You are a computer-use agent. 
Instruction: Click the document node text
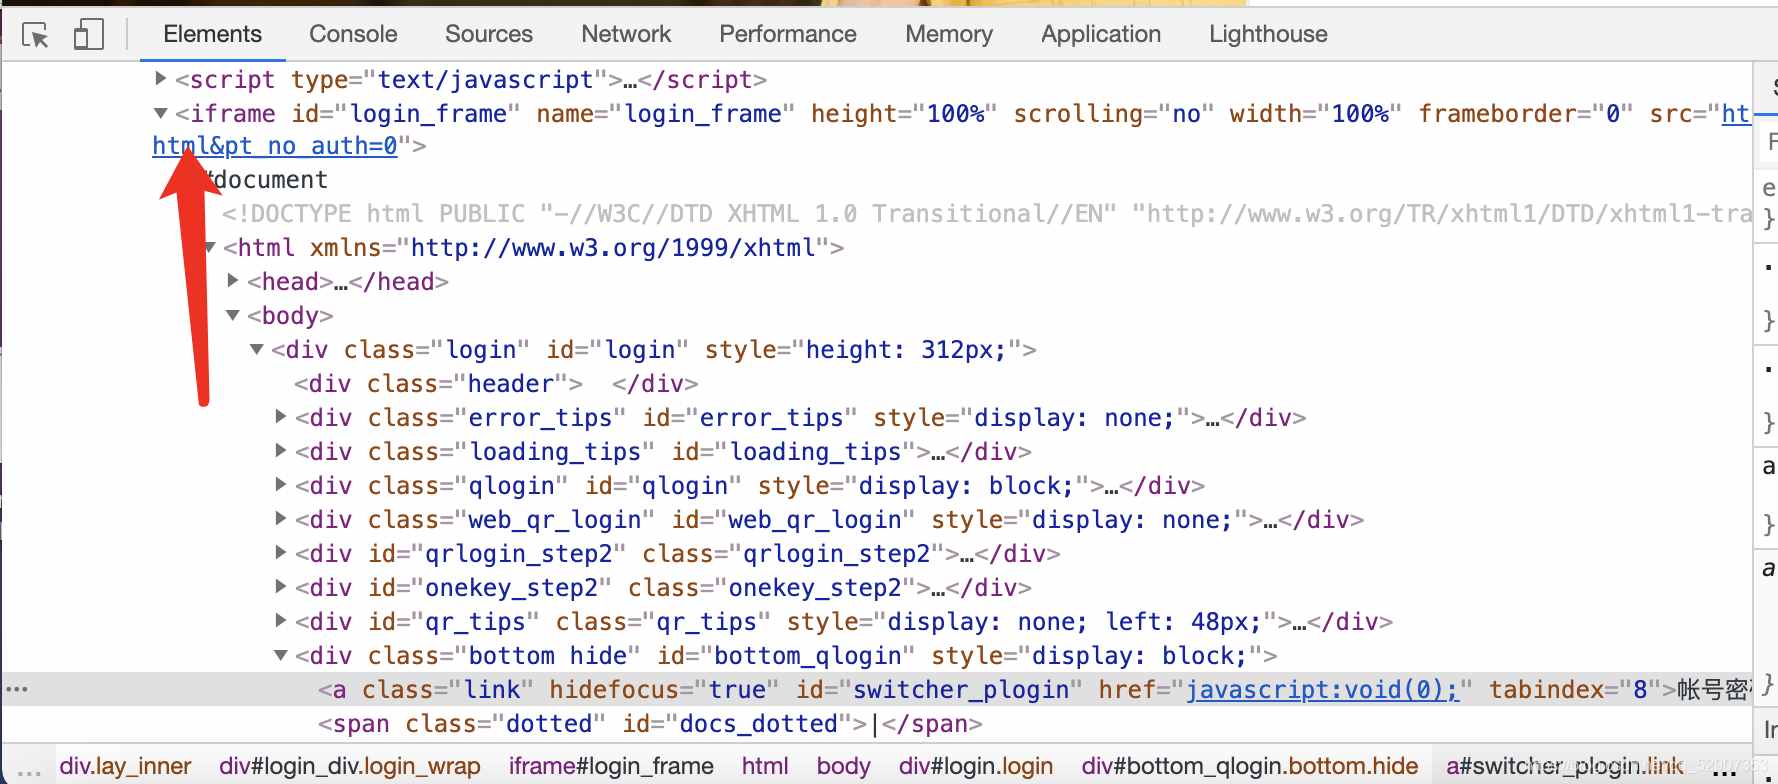265,180
